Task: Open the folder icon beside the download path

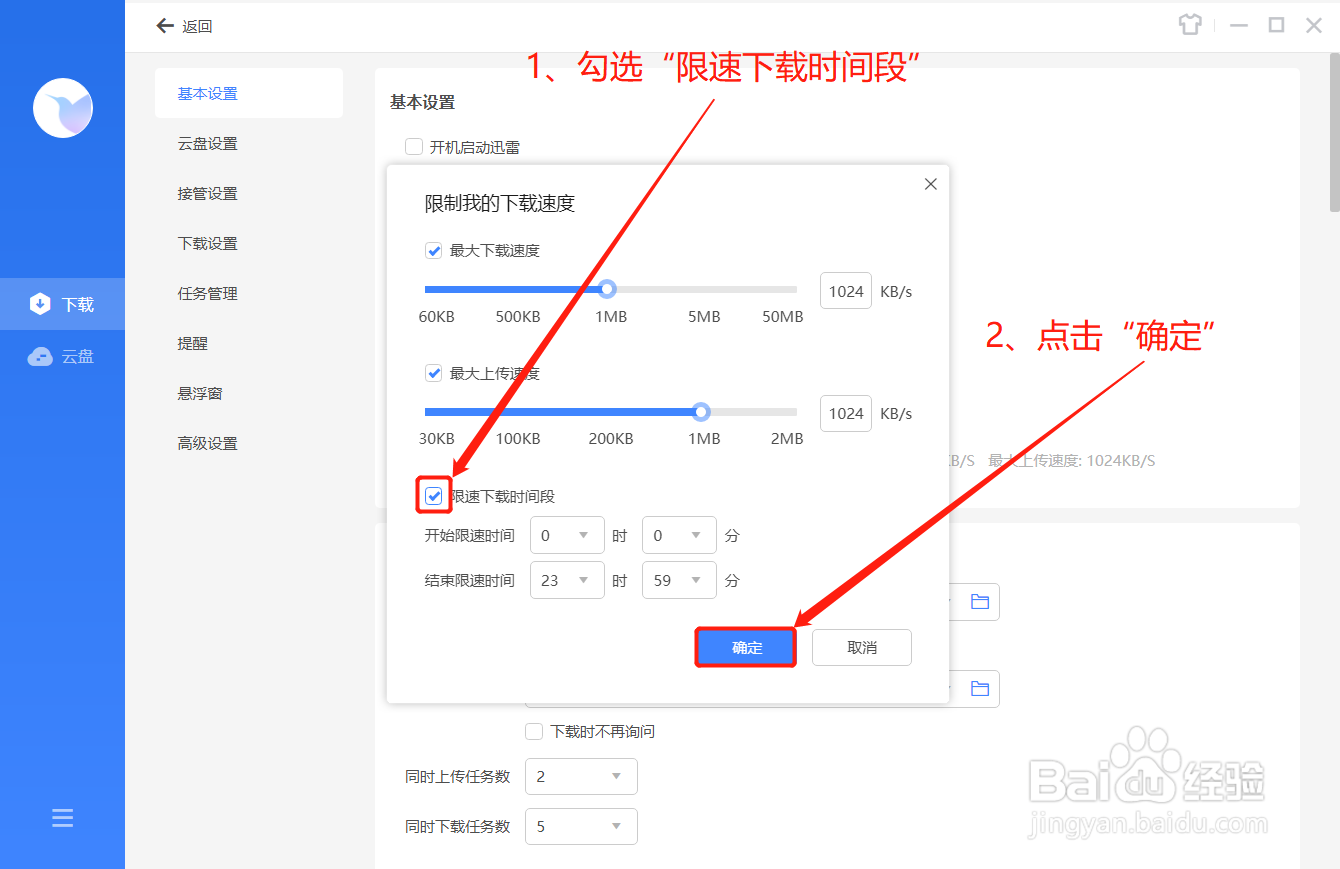Action: click(x=981, y=601)
